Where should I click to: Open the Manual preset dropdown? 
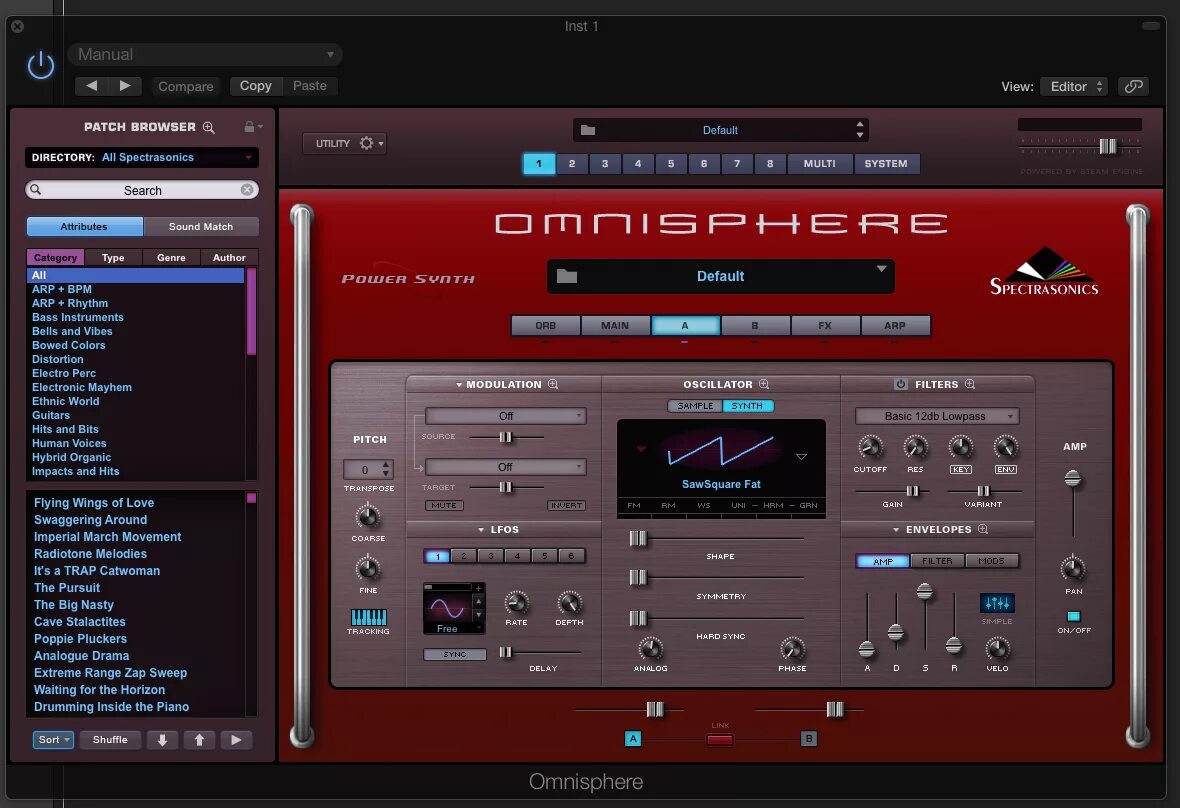pos(205,54)
